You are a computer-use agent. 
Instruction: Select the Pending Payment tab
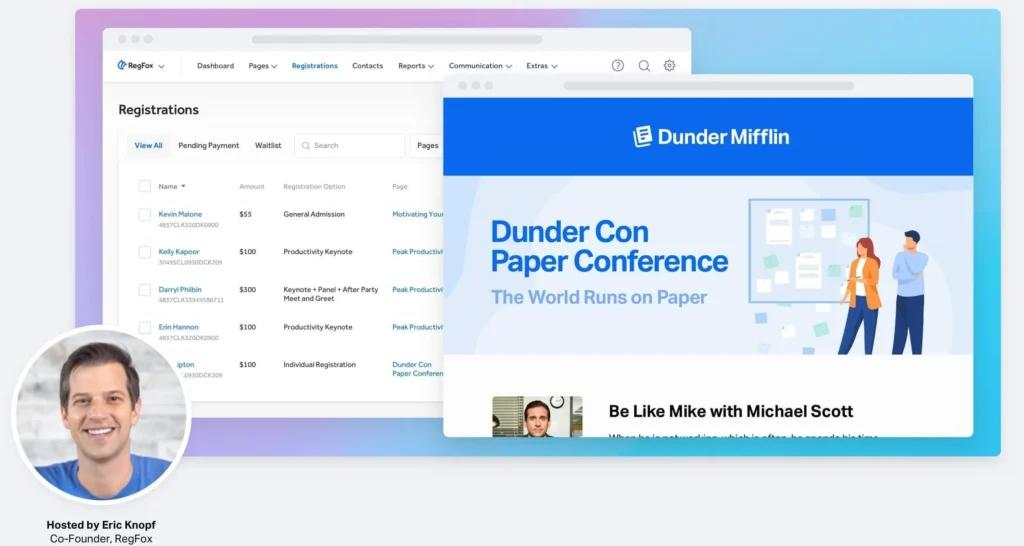pos(208,146)
